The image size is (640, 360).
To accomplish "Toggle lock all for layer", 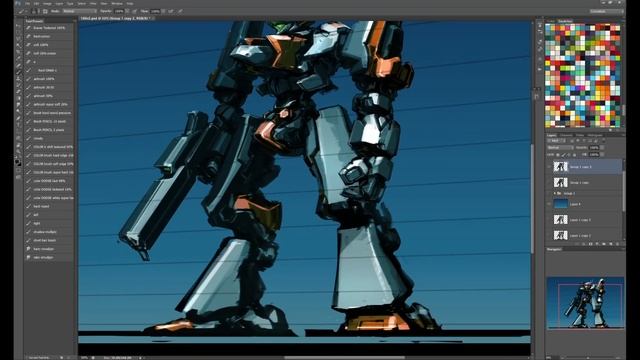I will click(x=575, y=155).
